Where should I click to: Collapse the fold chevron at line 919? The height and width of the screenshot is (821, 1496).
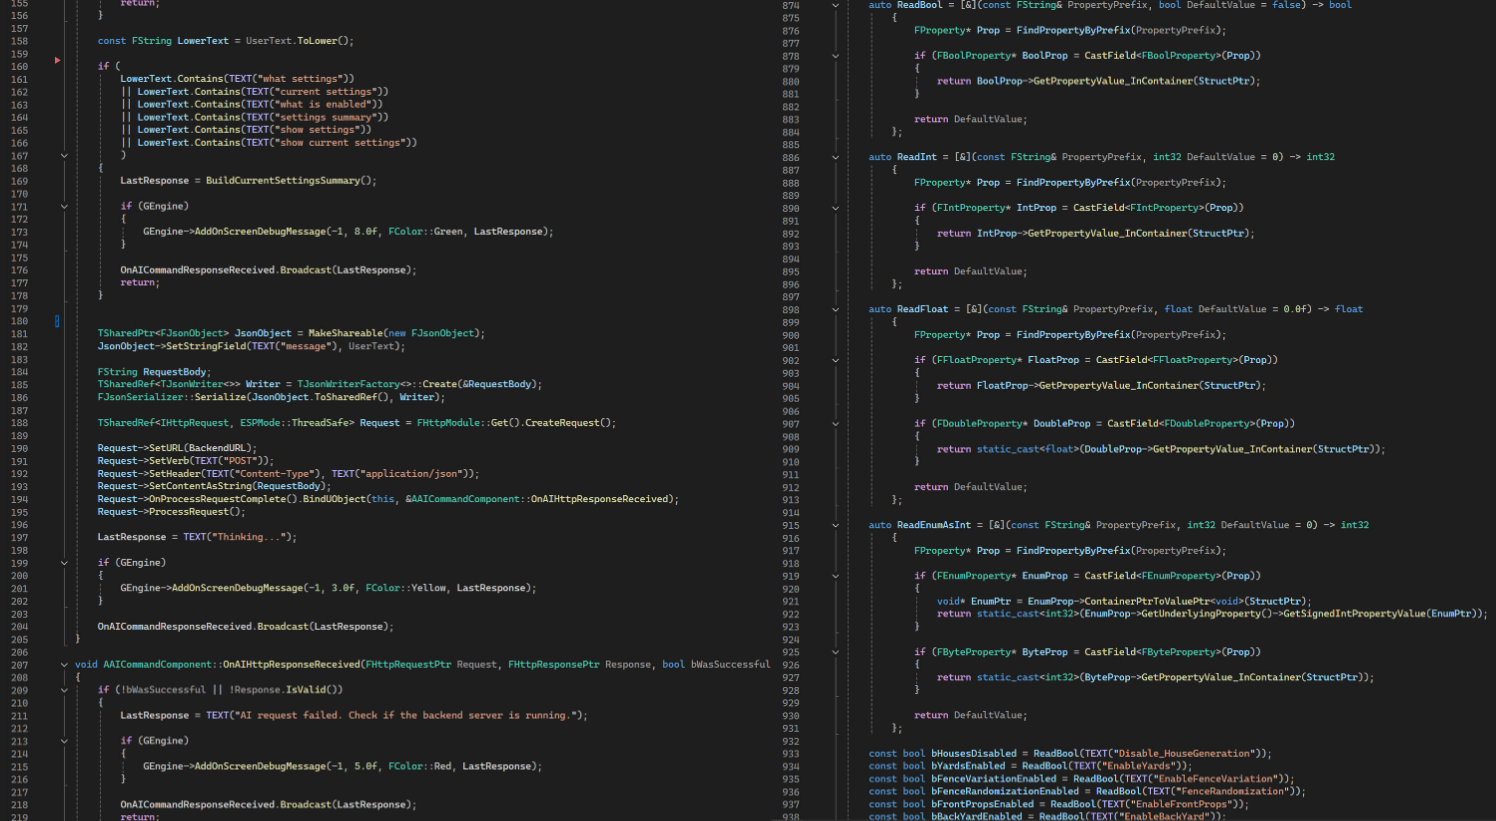tap(836, 576)
